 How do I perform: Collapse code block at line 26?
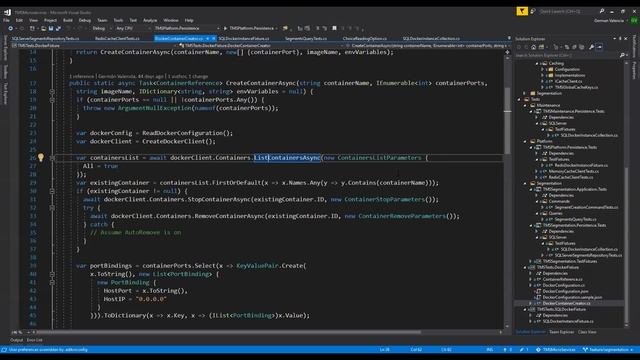click(52, 158)
